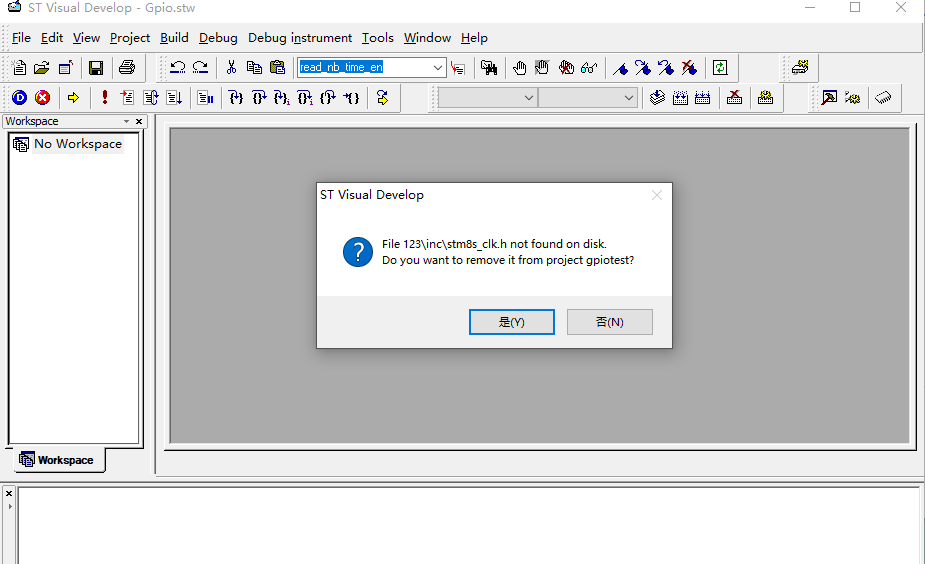925x564 pixels.
Task: Open the Debug instrument menu
Action: (x=300, y=38)
